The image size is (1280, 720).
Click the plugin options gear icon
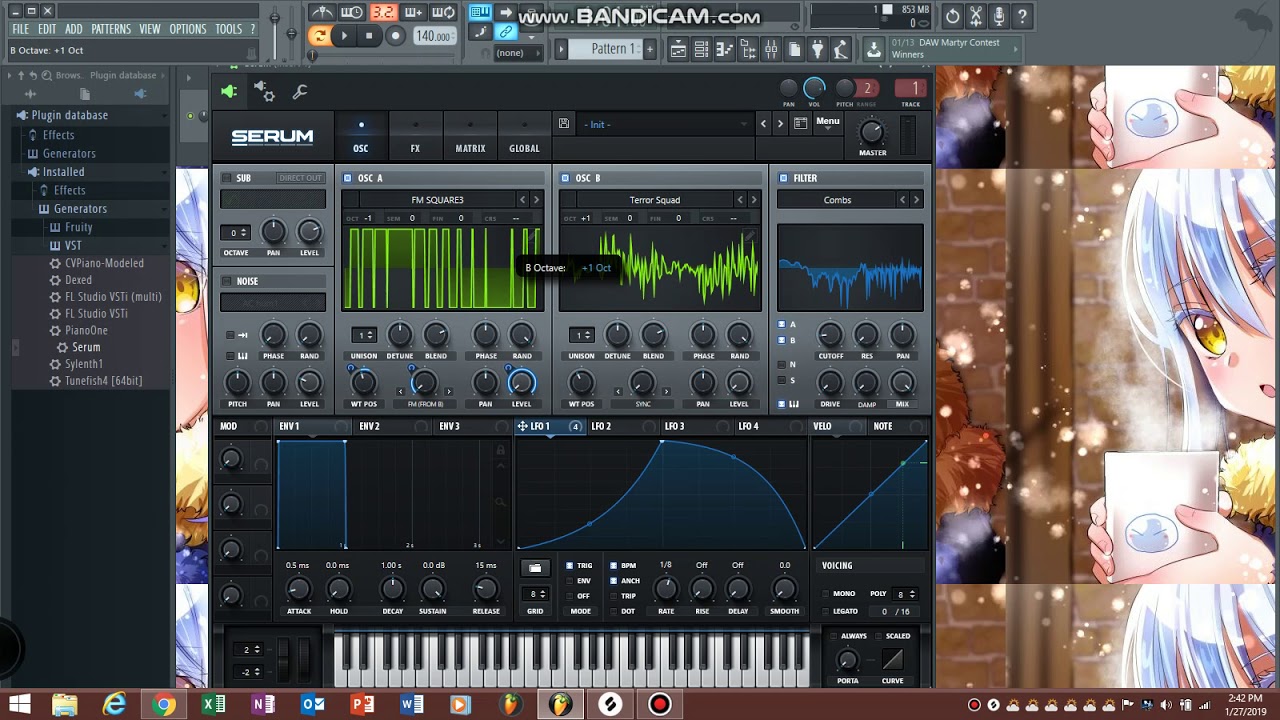(x=265, y=92)
